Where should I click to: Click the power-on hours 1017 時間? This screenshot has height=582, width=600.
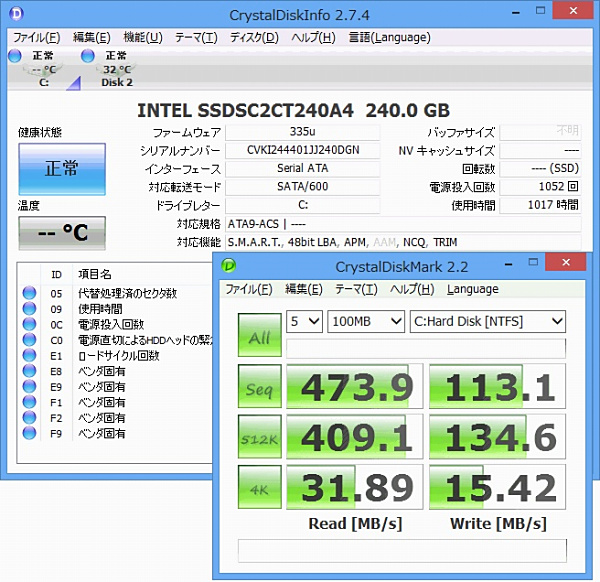[x=540, y=205]
